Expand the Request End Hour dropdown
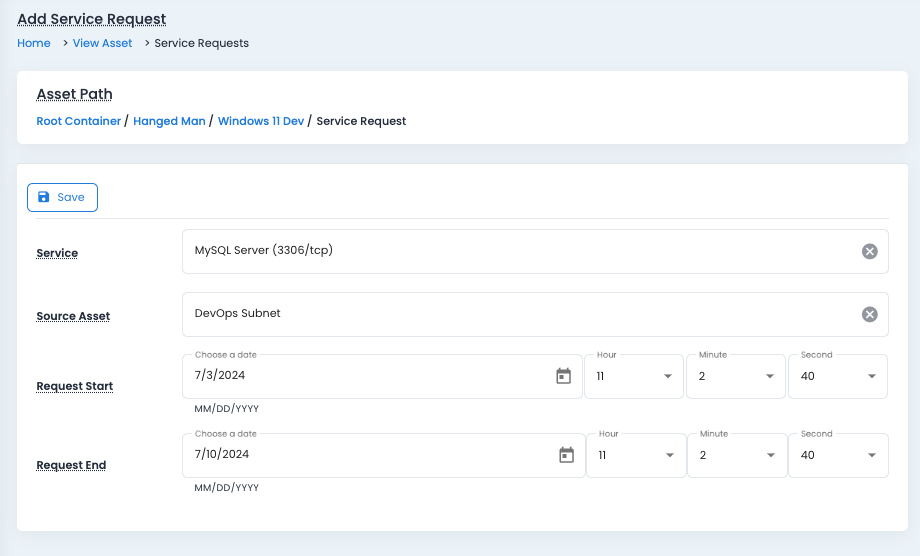Screen dimensions: 920x556 pos(634,455)
